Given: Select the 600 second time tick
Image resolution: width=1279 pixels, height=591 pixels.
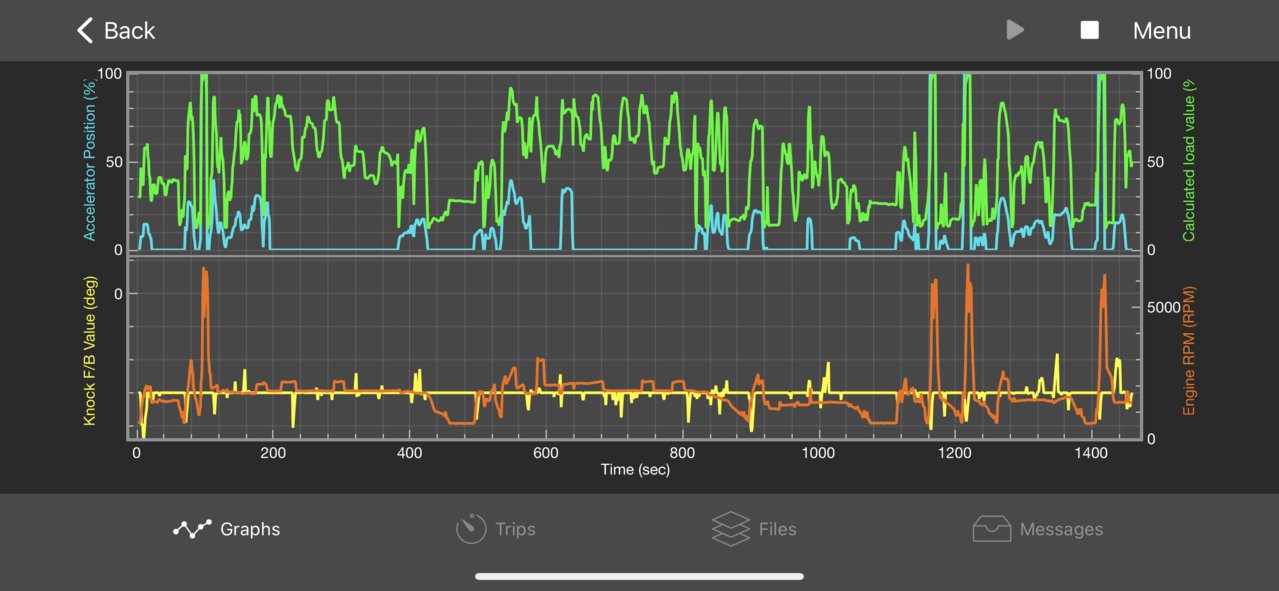Looking at the screenshot, I should [x=546, y=452].
